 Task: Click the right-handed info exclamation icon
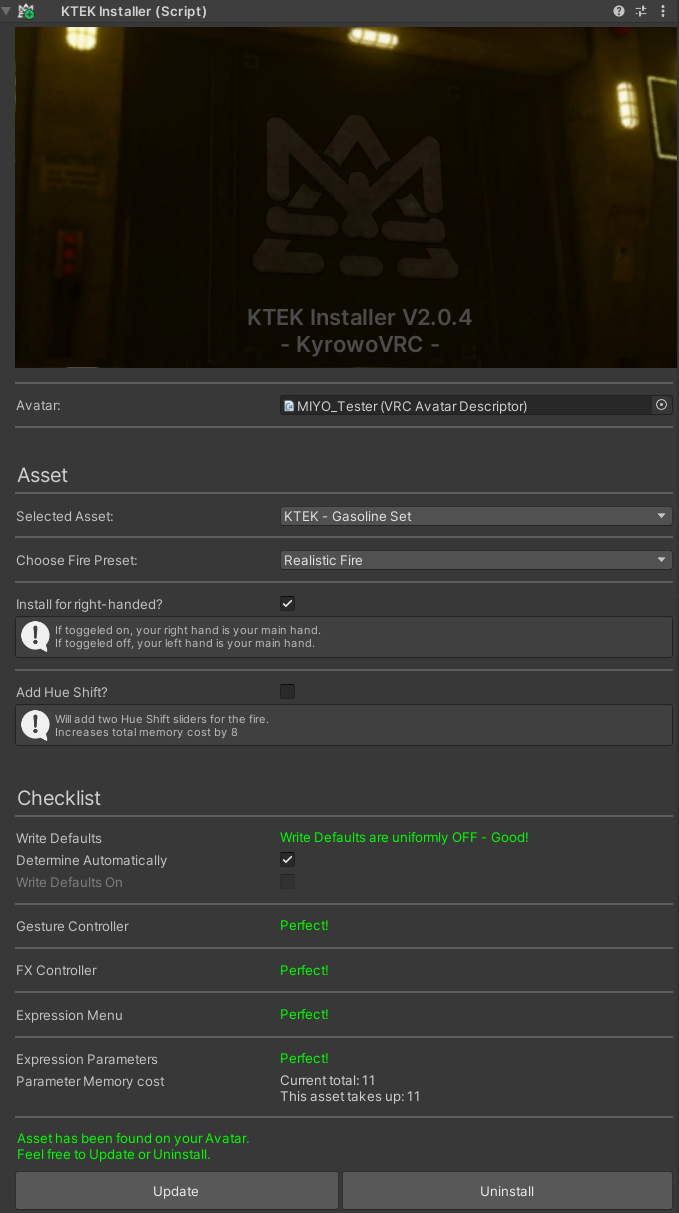[x=35, y=636]
